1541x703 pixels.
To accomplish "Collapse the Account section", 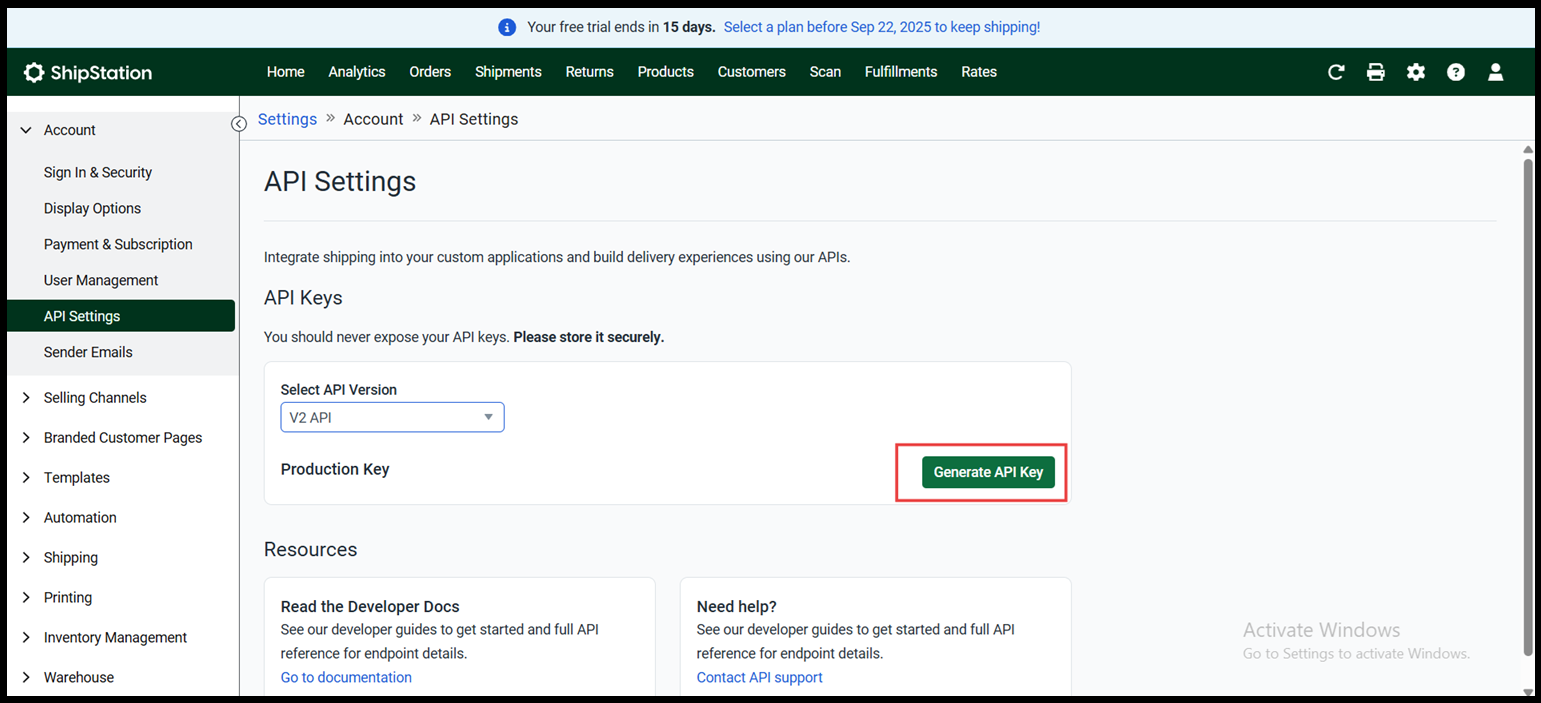I will click(27, 130).
